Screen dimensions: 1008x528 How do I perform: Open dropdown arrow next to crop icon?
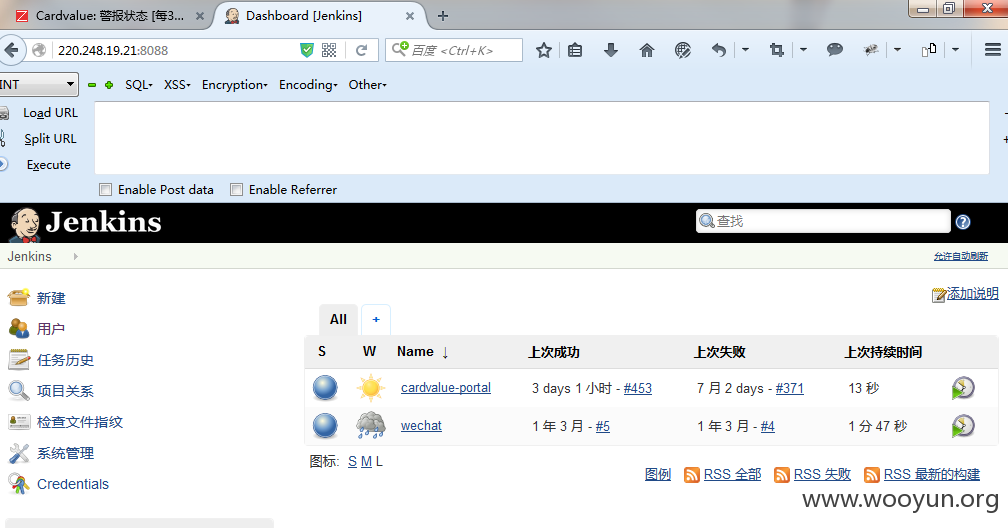point(804,50)
